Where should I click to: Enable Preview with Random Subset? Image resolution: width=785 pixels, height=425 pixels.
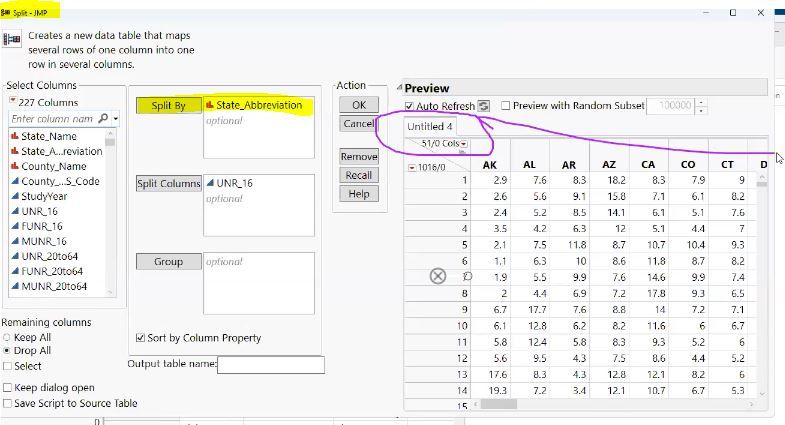(506, 106)
